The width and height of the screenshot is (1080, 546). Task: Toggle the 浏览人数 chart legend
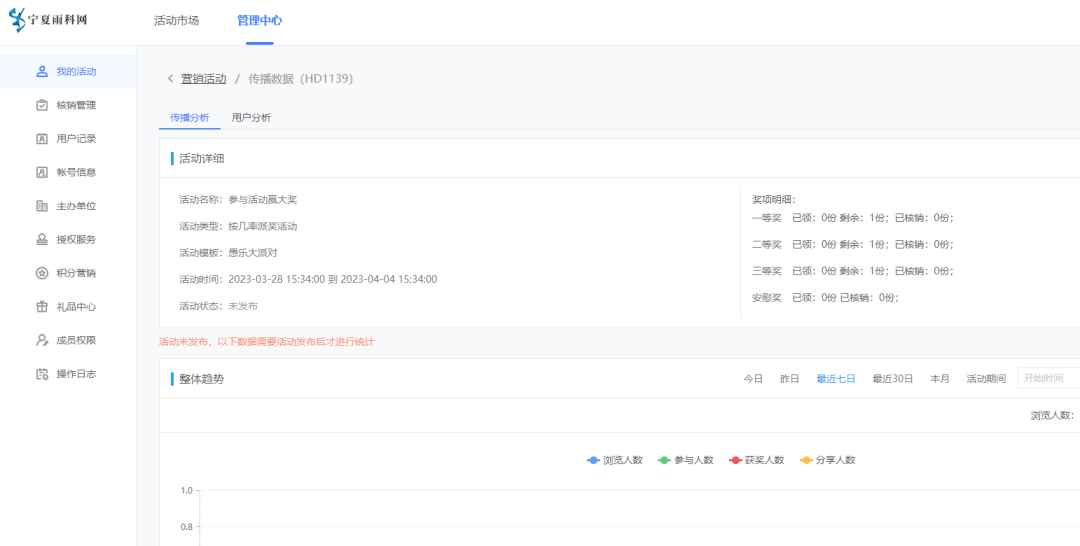(x=614, y=460)
